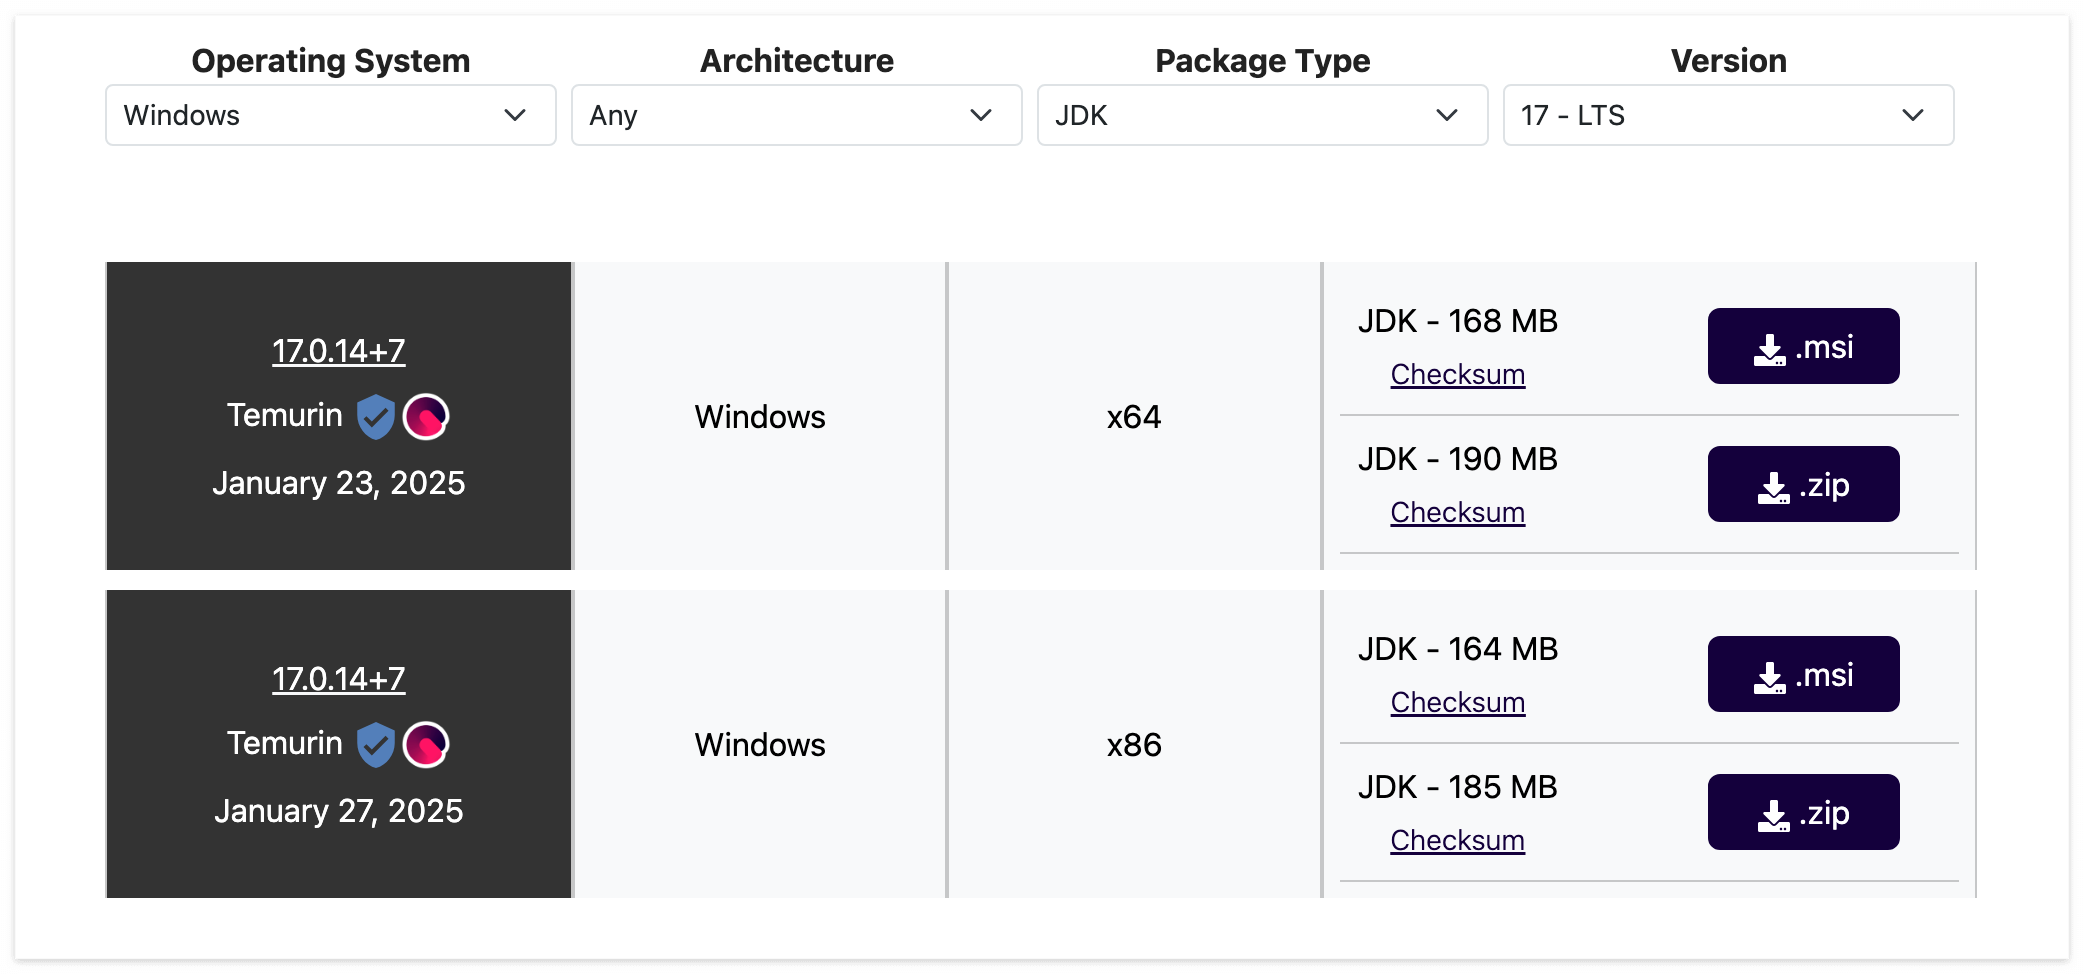Click the Operating System heading

(331, 61)
